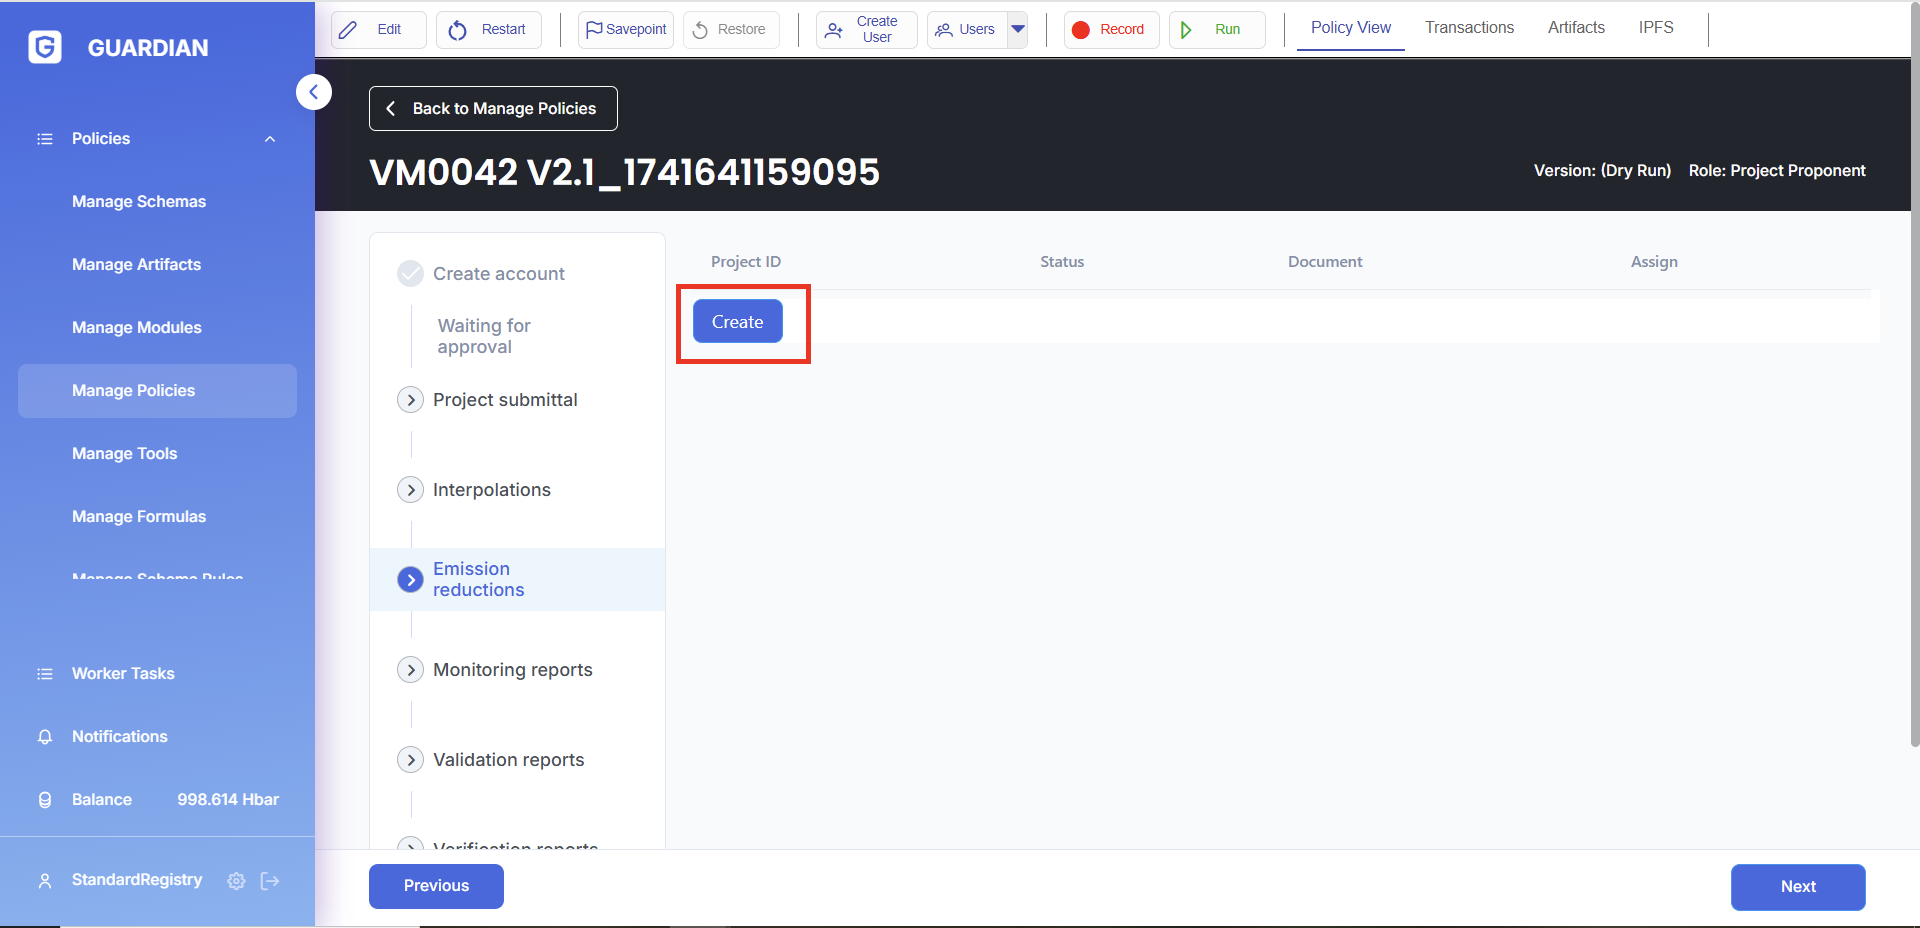Click the blue Create button
Viewport: 1920px width, 928px height.
(x=737, y=322)
